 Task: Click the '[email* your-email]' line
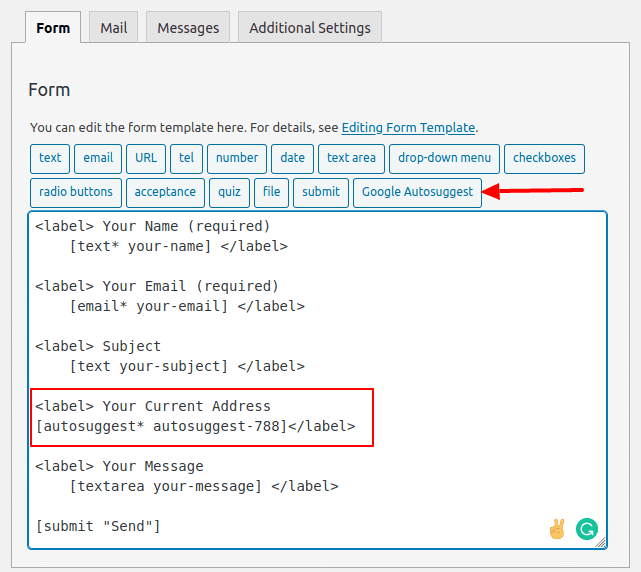187,306
